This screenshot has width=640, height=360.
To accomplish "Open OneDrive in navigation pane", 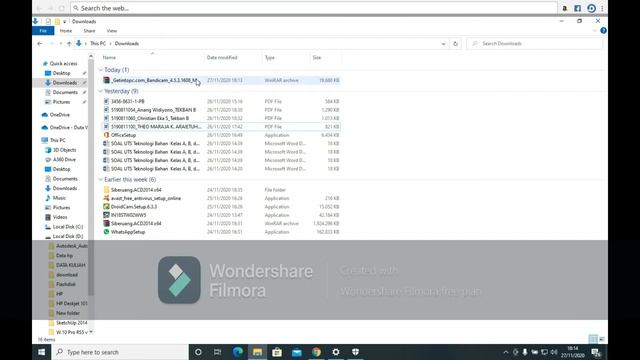I will pos(59,115).
